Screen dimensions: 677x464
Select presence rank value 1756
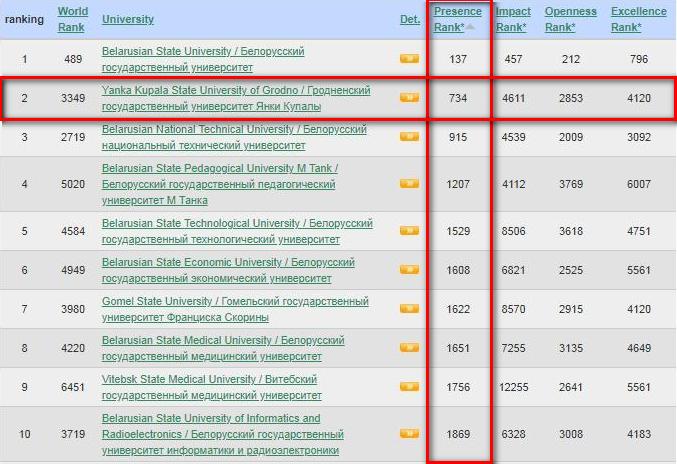pyautogui.click(x=458, y=387)
